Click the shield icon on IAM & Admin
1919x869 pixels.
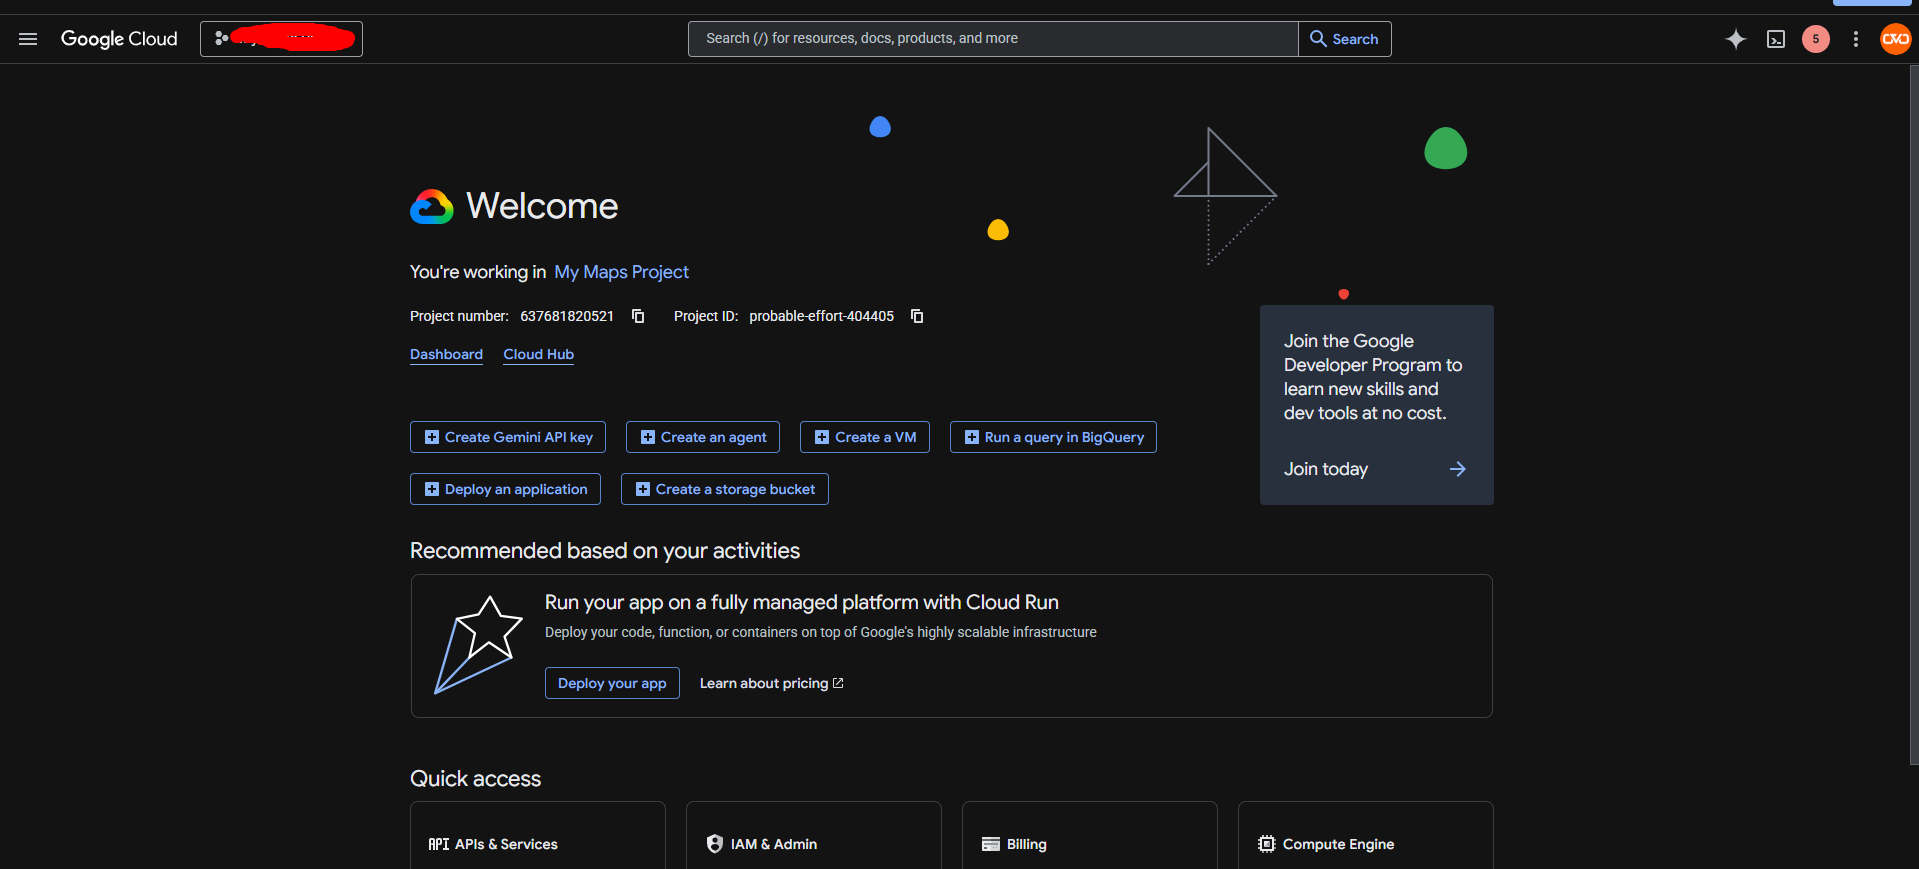[x=715, y=844]
